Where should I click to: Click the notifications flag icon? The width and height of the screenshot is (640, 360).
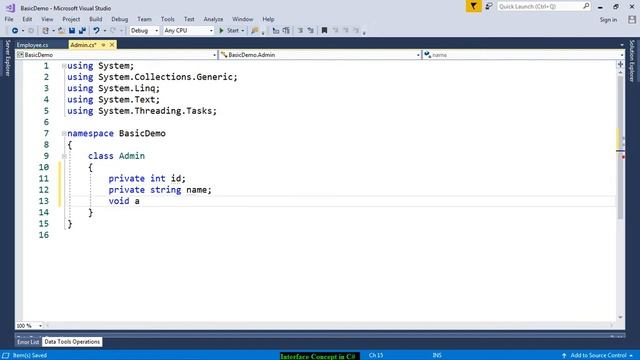(473, 7)
